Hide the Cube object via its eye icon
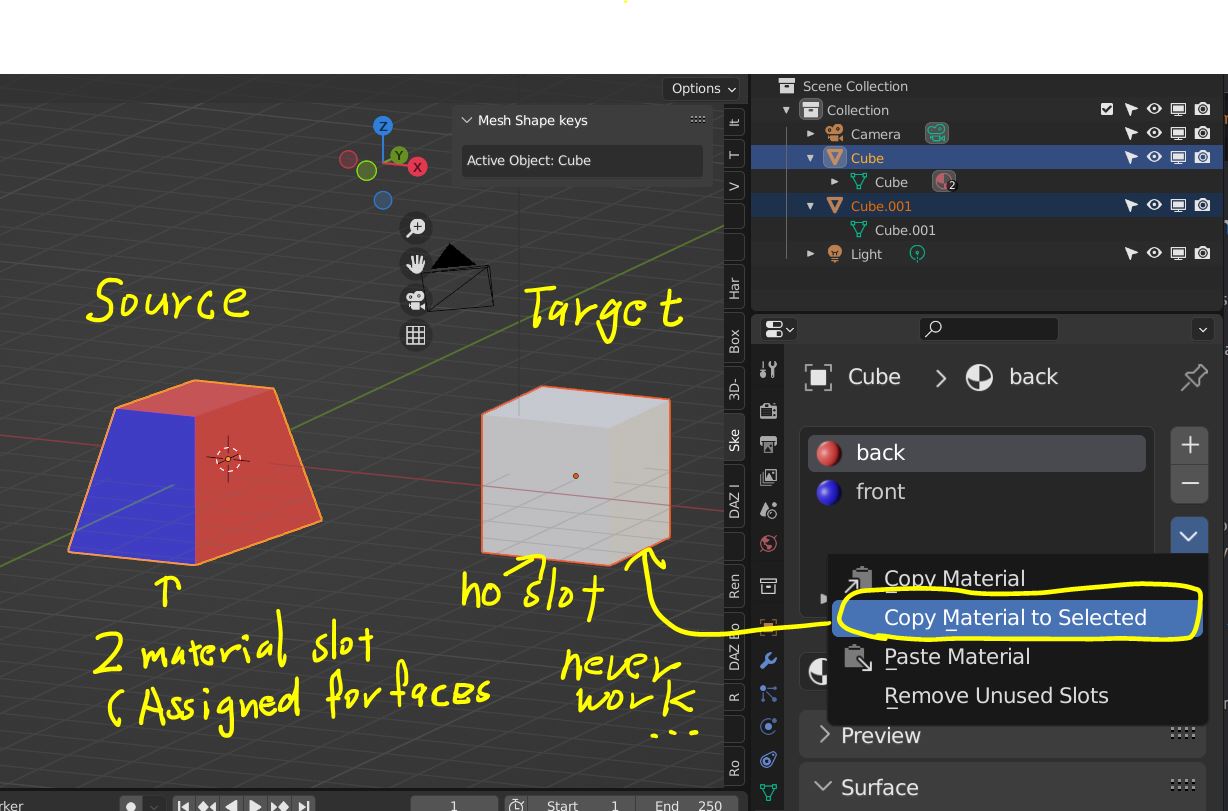Screen dimensions: 1228x811 pos(1154,157)
